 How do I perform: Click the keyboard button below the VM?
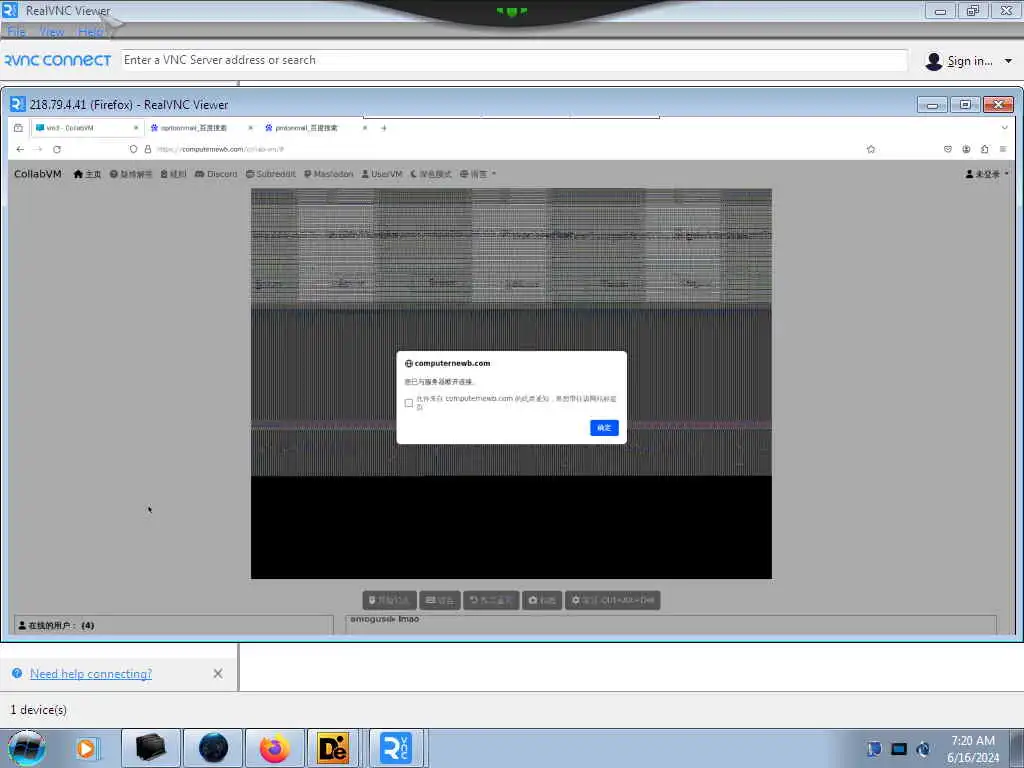coord(440,600)
